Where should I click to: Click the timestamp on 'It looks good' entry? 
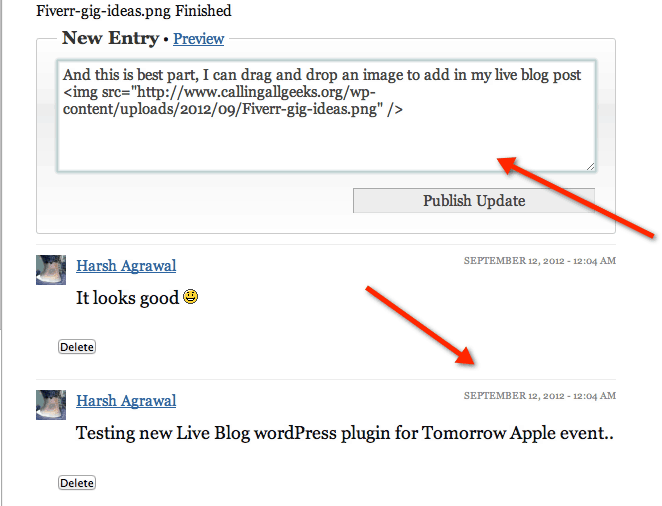[x=540, y=261]
